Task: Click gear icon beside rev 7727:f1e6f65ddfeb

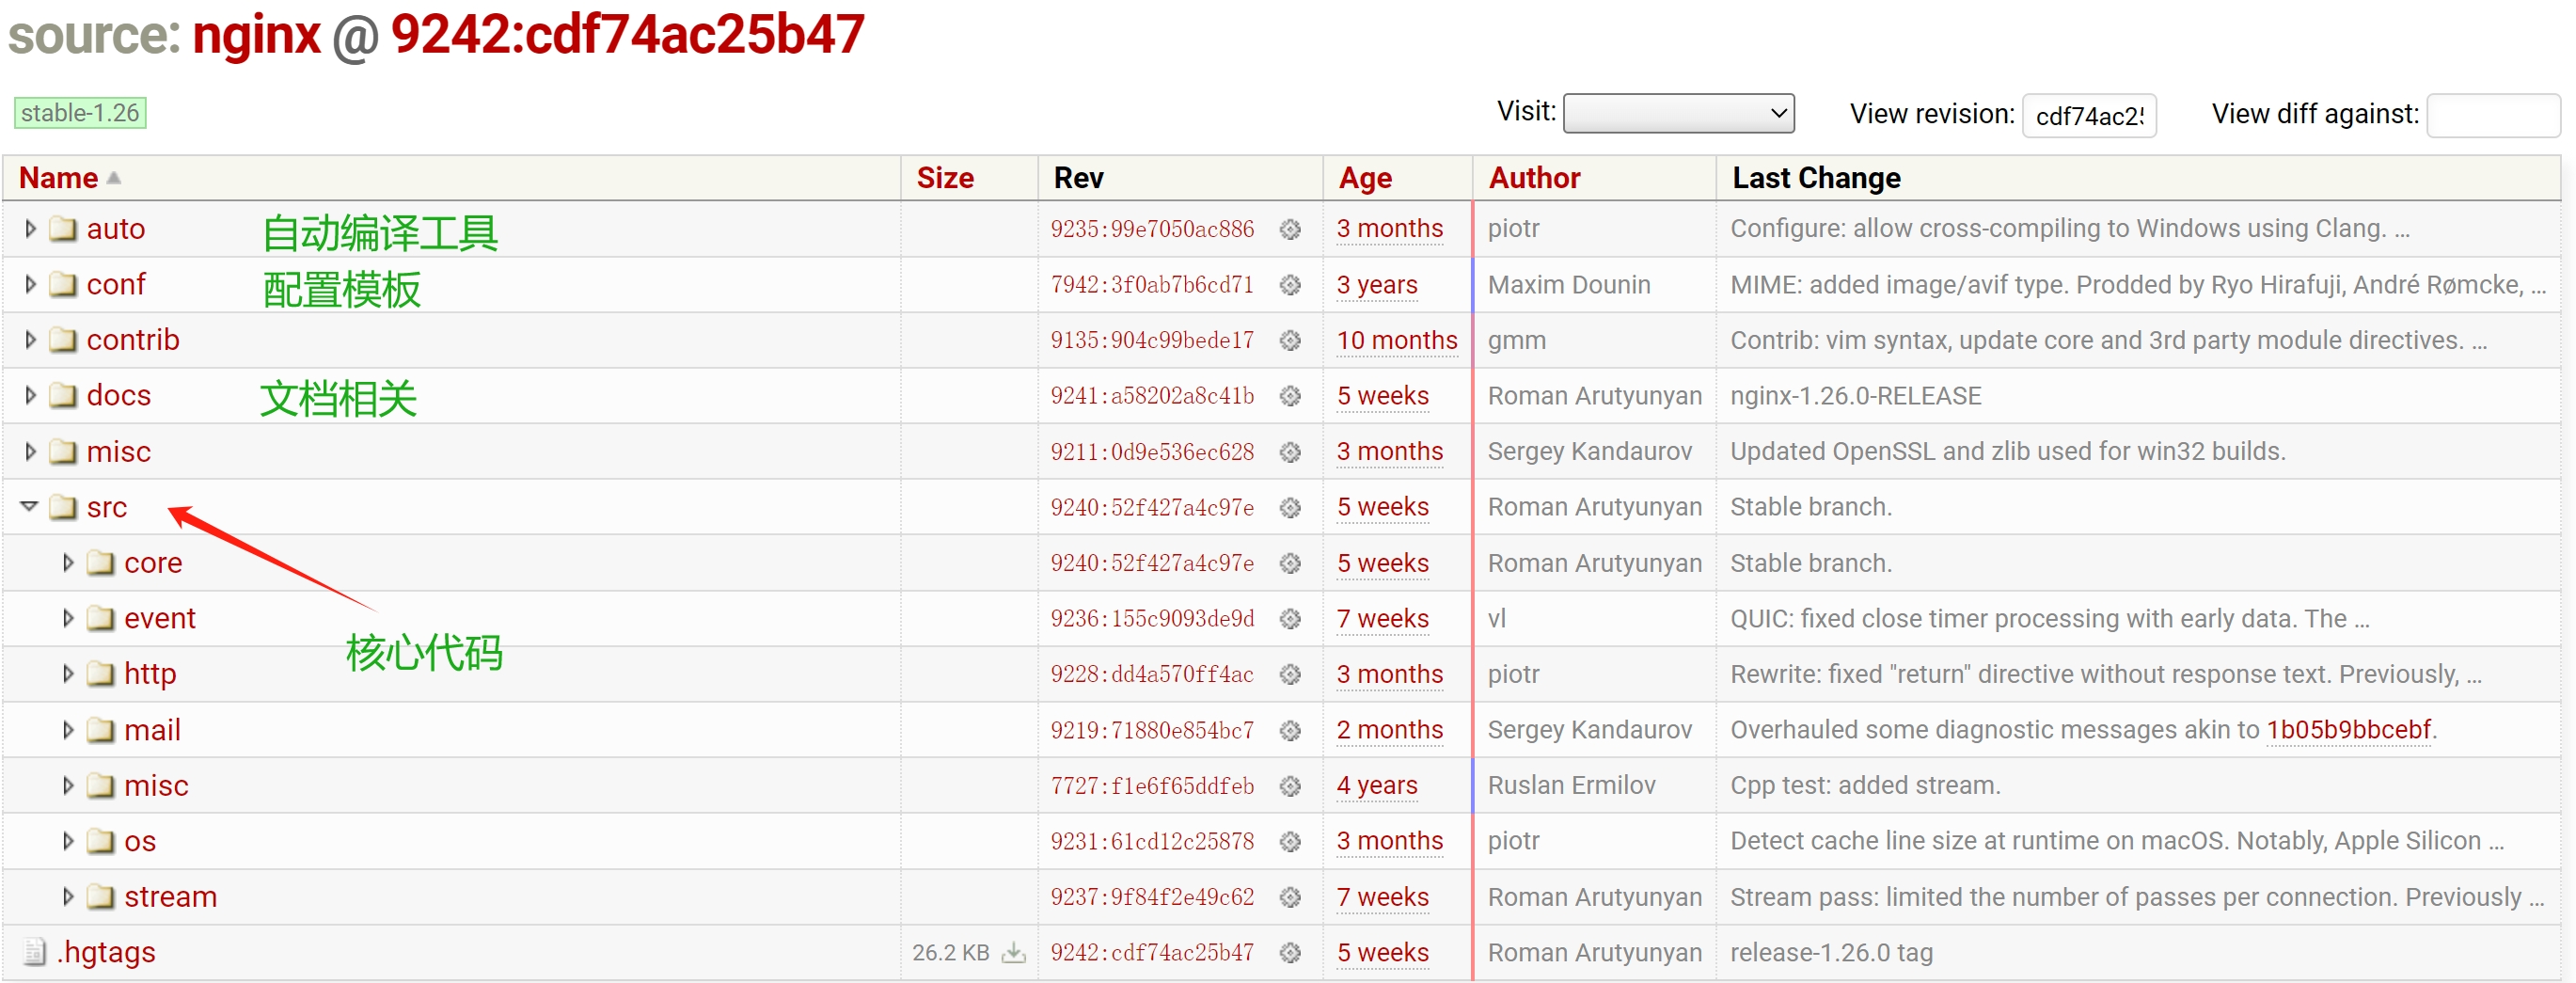Action: coord(1290,786)
